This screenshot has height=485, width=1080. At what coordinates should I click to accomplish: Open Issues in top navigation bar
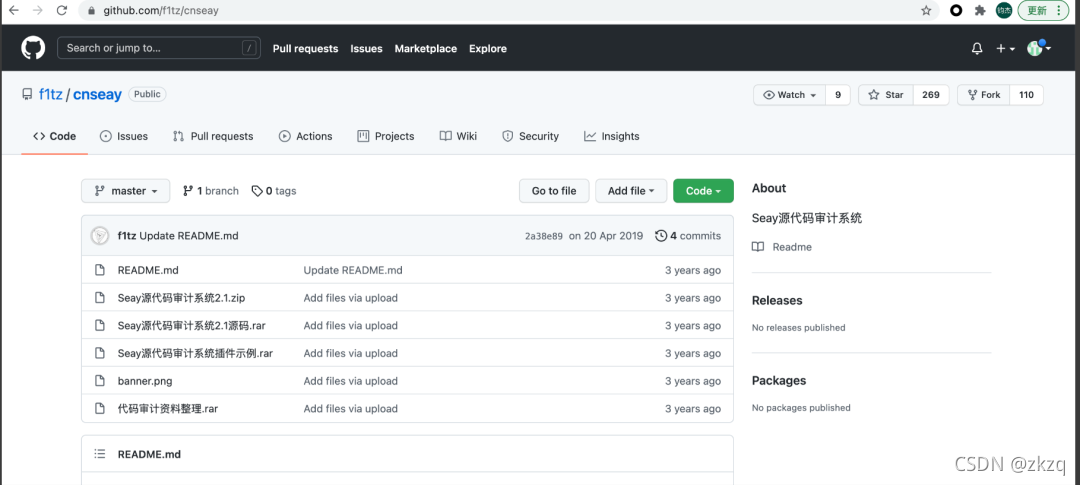coord(366,49)
